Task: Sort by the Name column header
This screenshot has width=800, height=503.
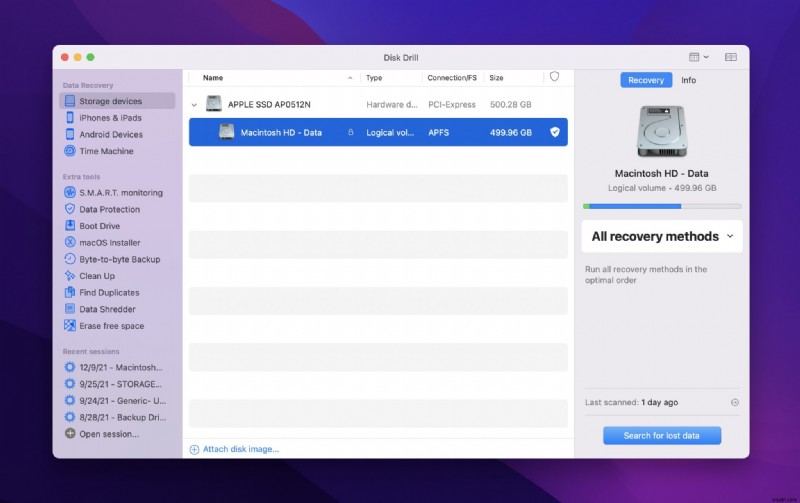Action: (x=213, y=78)
